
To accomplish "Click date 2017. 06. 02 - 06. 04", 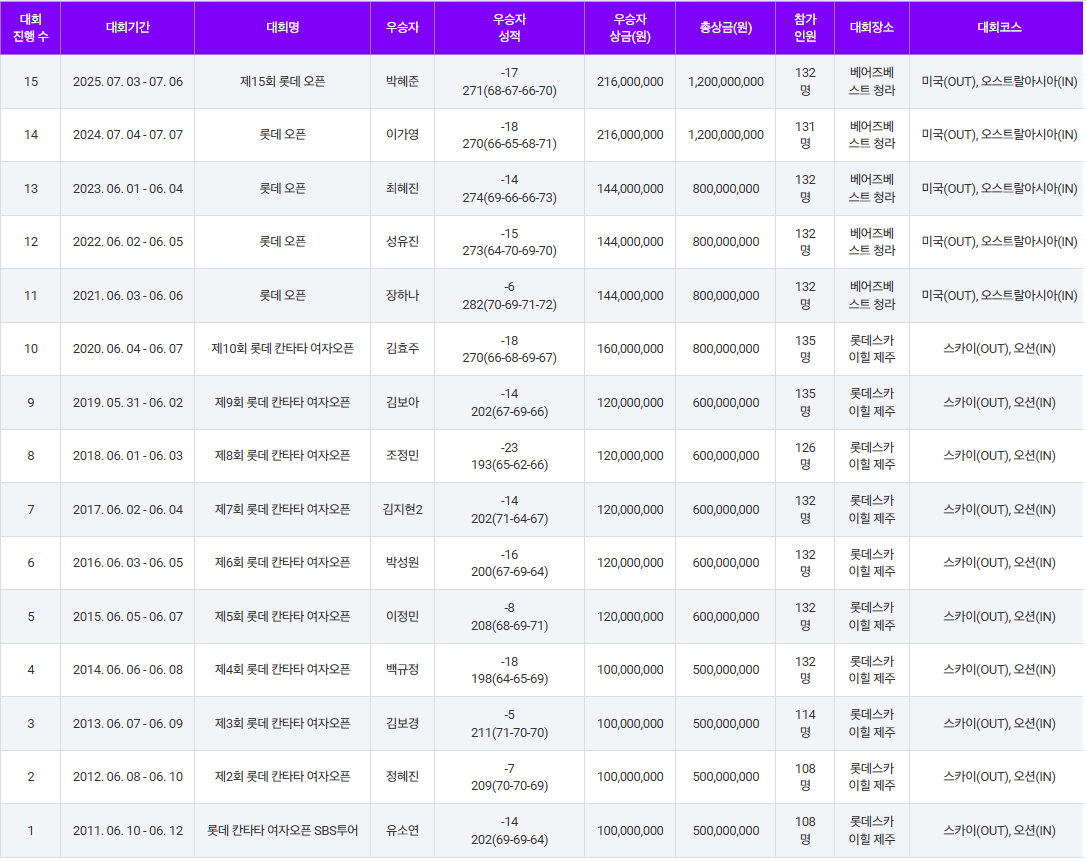I will tap(128, 510).
